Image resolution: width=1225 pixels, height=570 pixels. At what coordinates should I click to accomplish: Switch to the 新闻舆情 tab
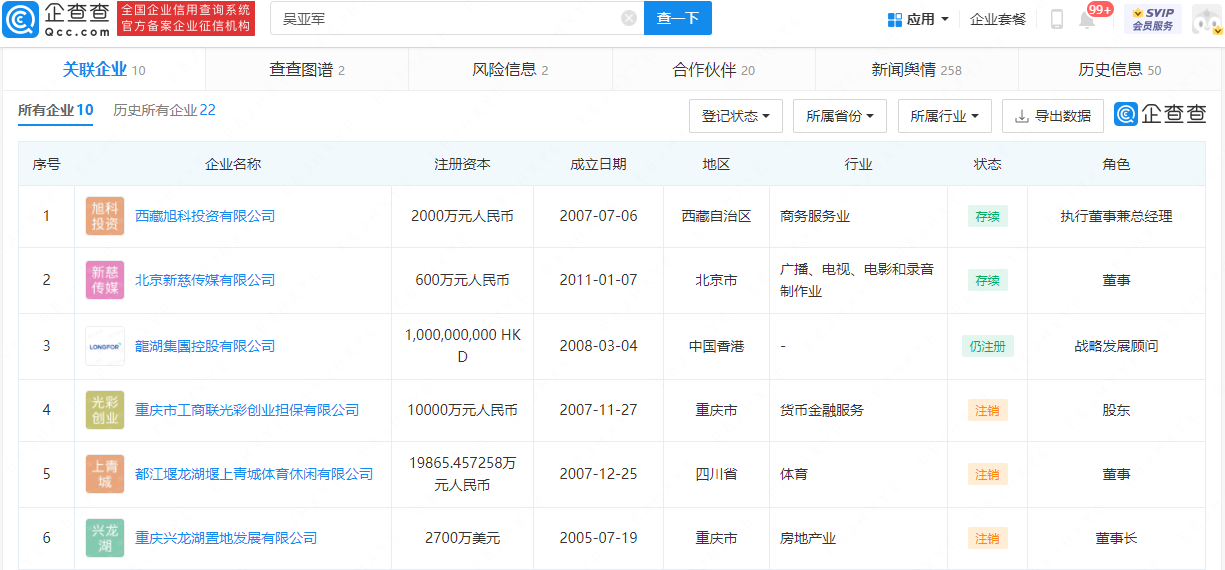pos(916,70)
